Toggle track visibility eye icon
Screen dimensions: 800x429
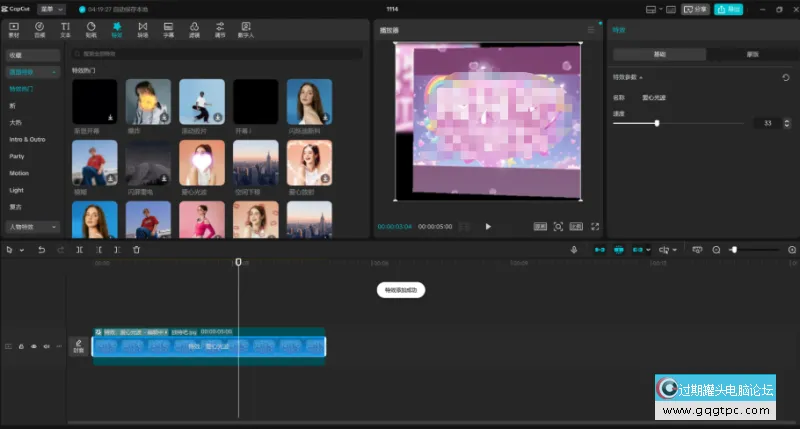coord(33,346)
